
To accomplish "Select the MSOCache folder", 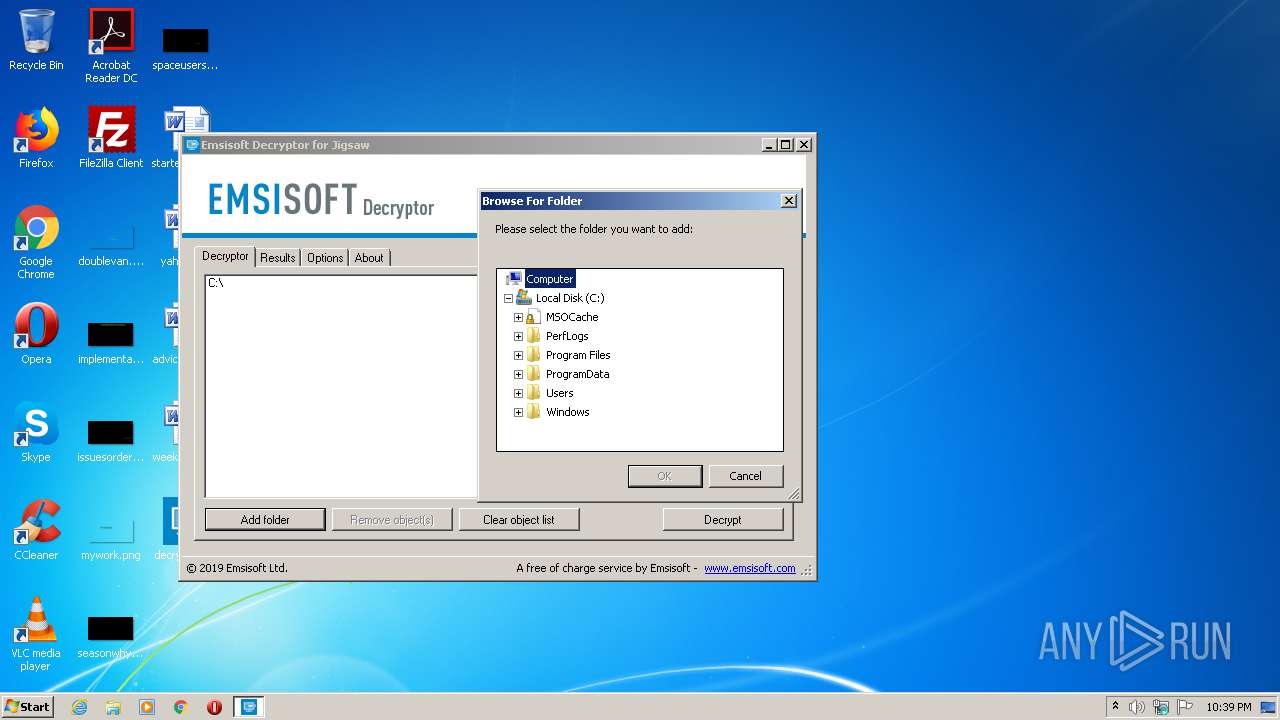I will [x=572, y=317].
